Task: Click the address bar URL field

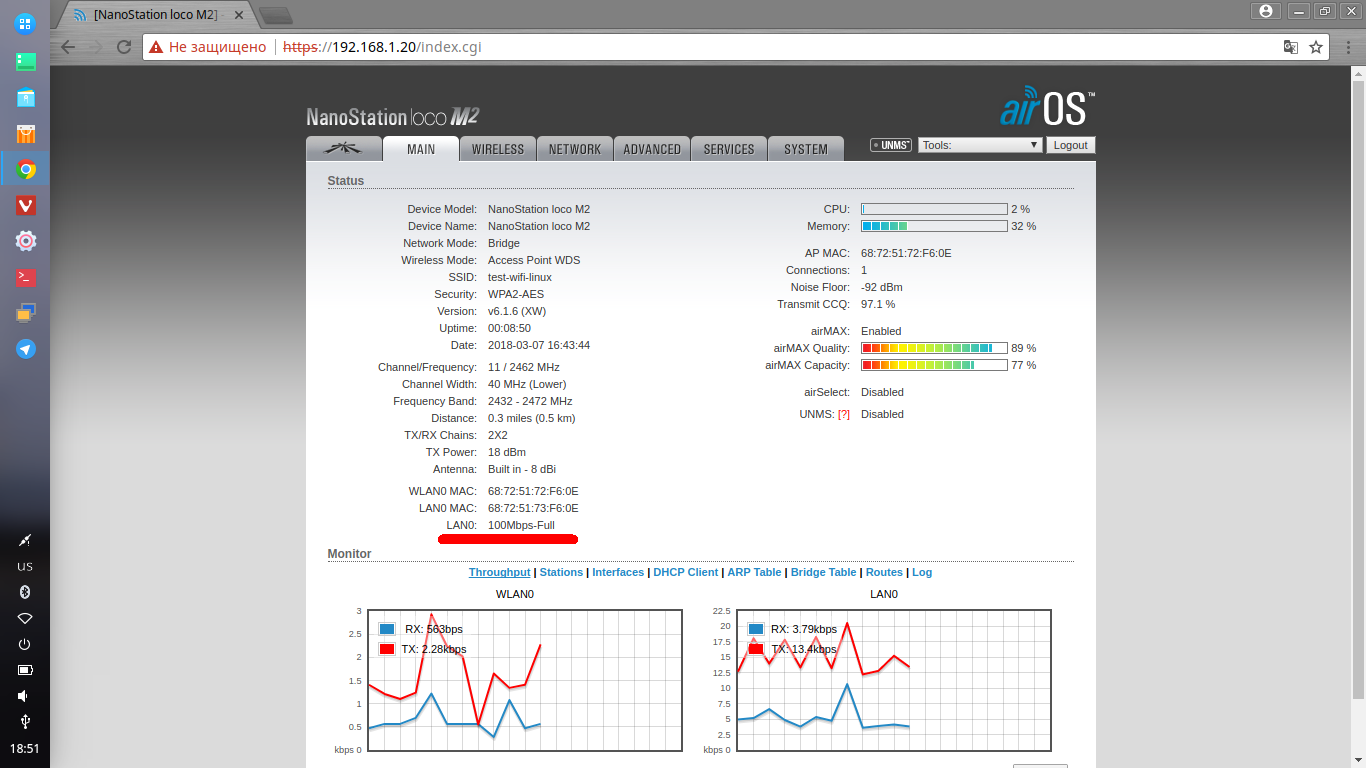Action: pos(700,47)
